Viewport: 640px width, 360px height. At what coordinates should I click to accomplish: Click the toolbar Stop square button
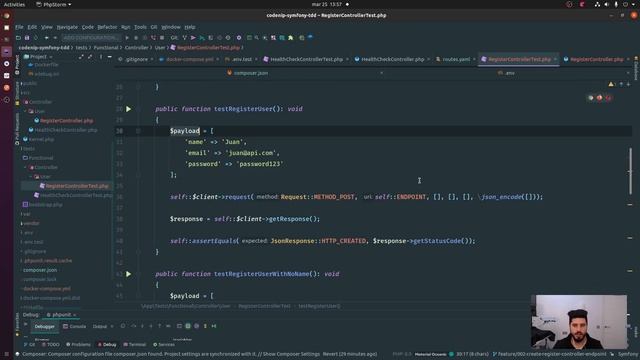click(x=162, y=38)
